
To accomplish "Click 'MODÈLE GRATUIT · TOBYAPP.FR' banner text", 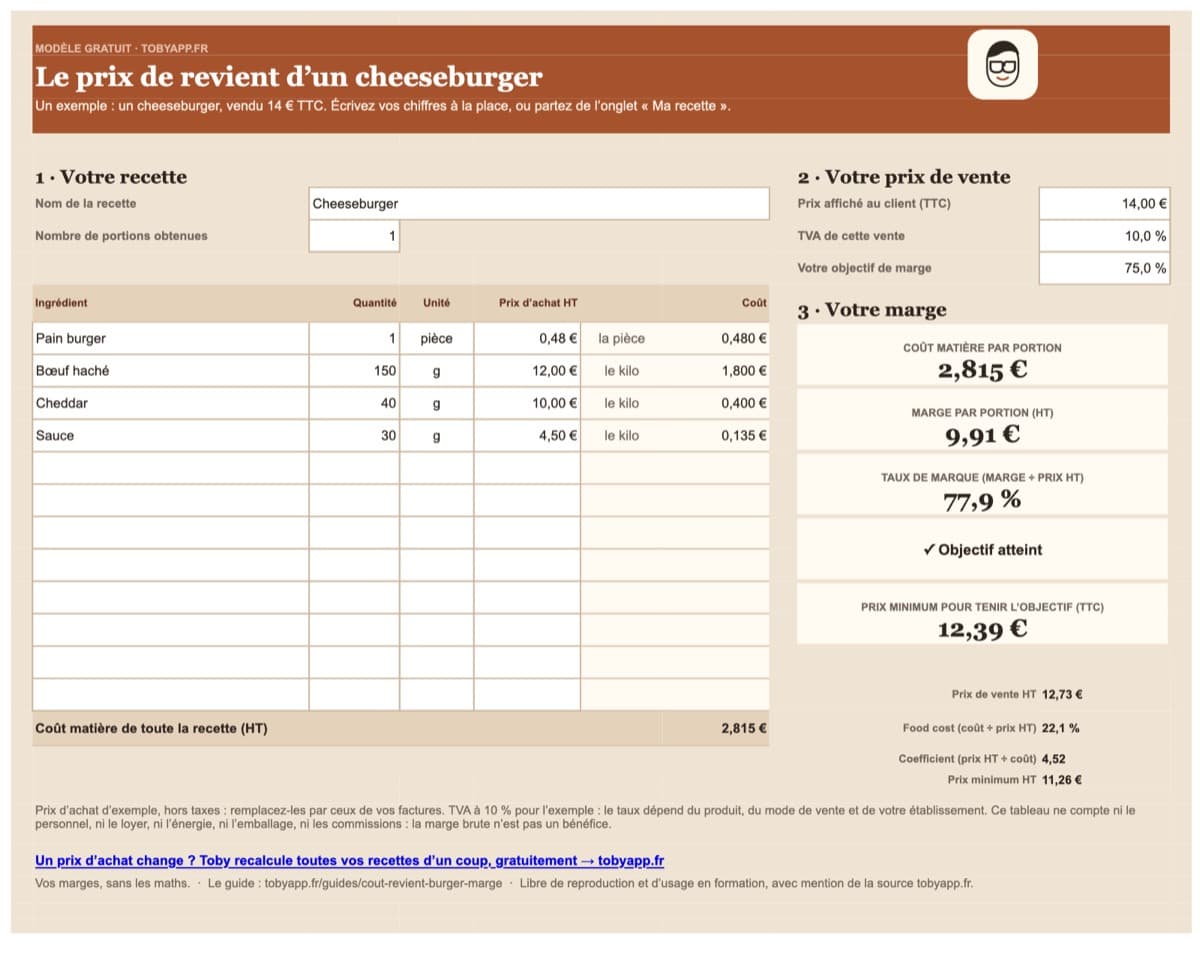I will [121, 48].
